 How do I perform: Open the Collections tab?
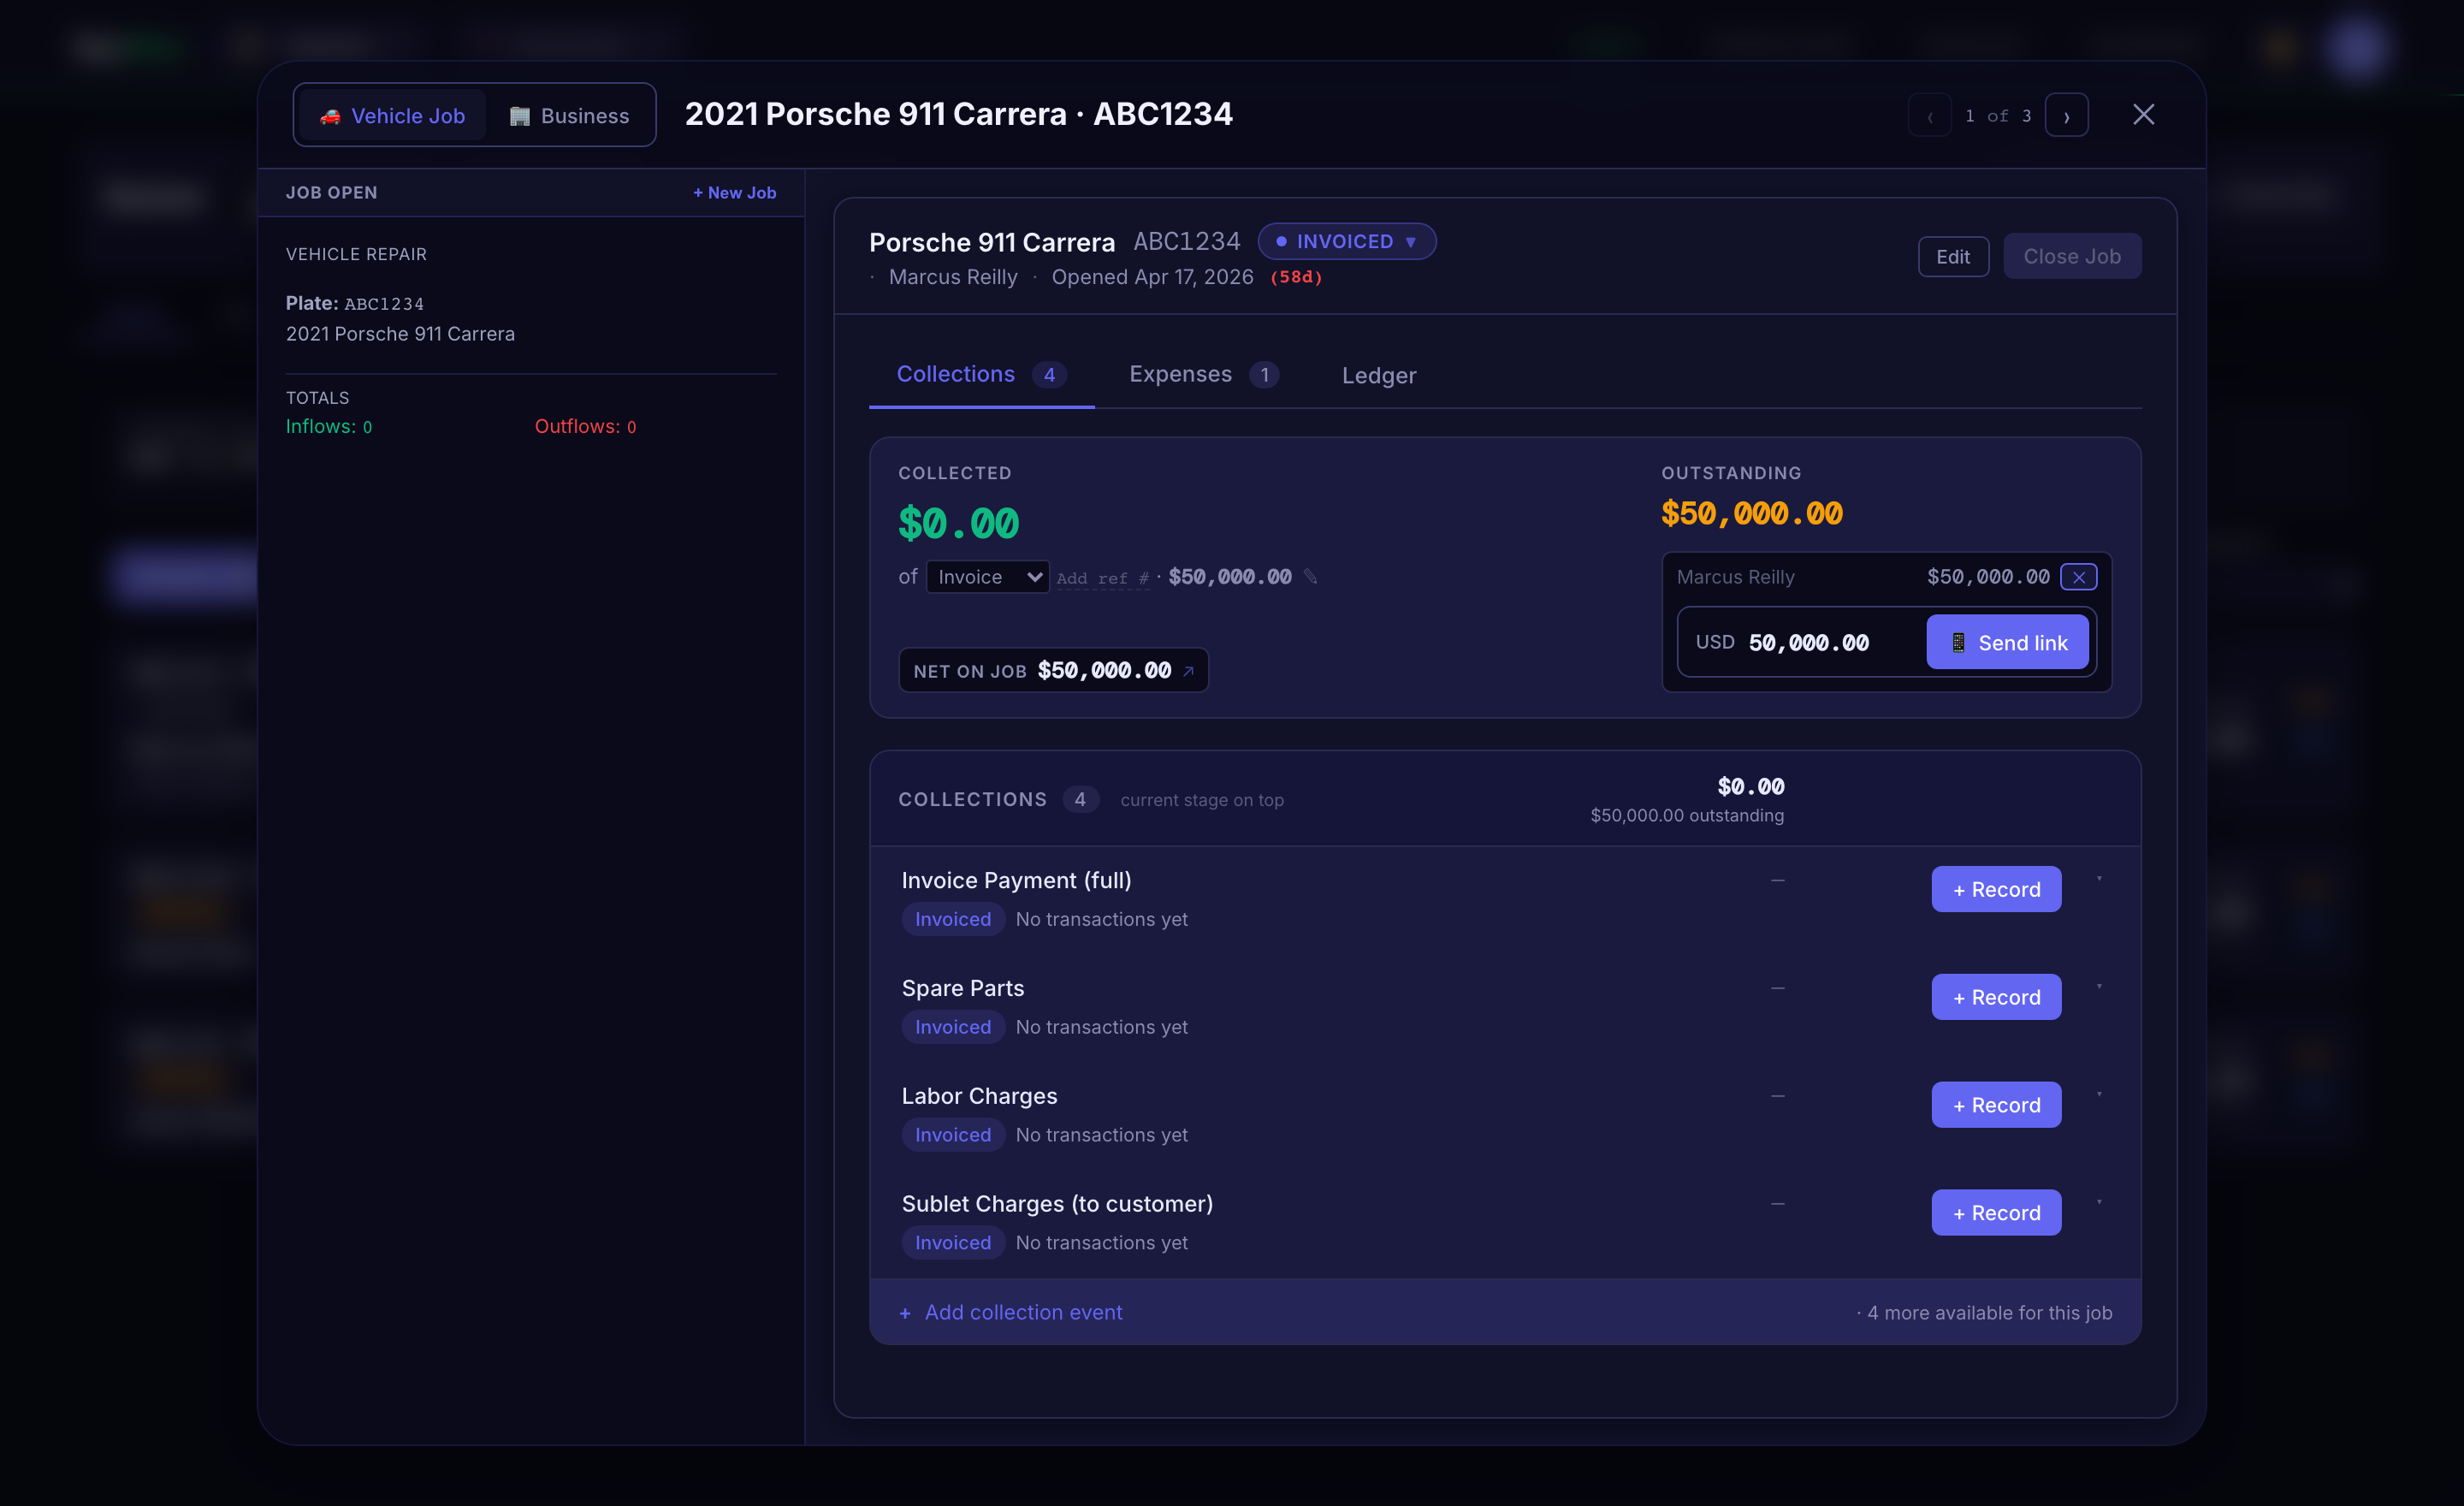pos(981,374)
